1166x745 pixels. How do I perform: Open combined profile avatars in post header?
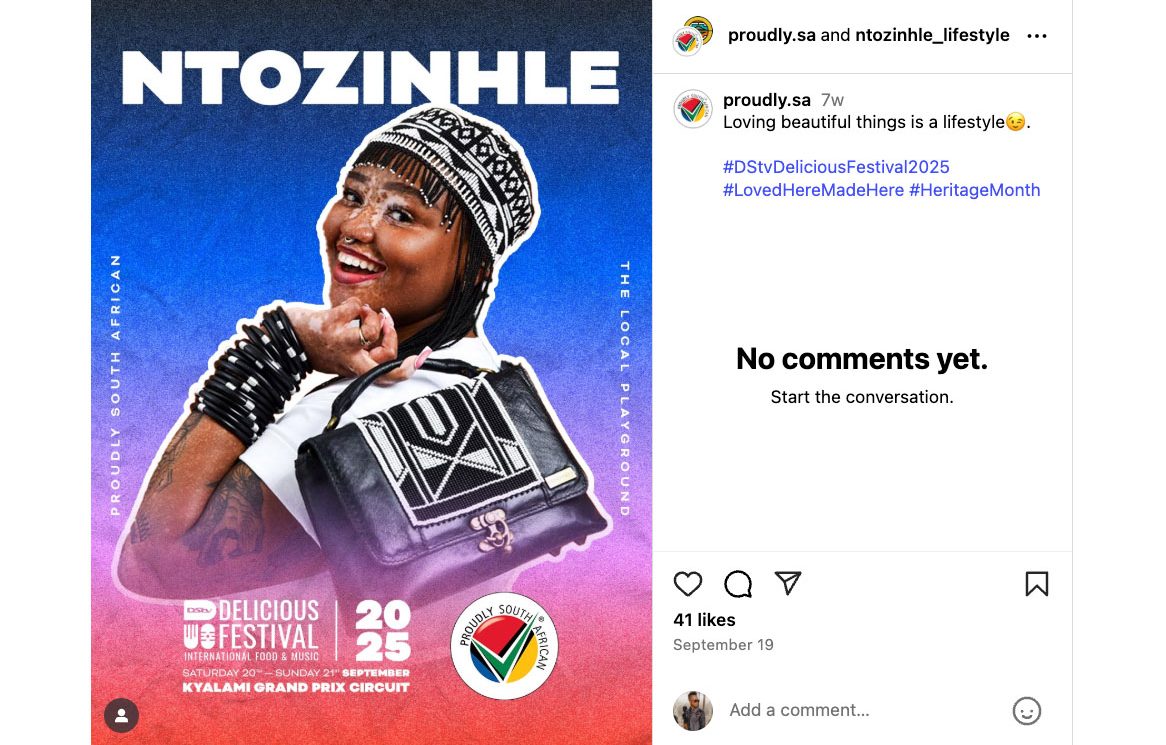point(693,35)
